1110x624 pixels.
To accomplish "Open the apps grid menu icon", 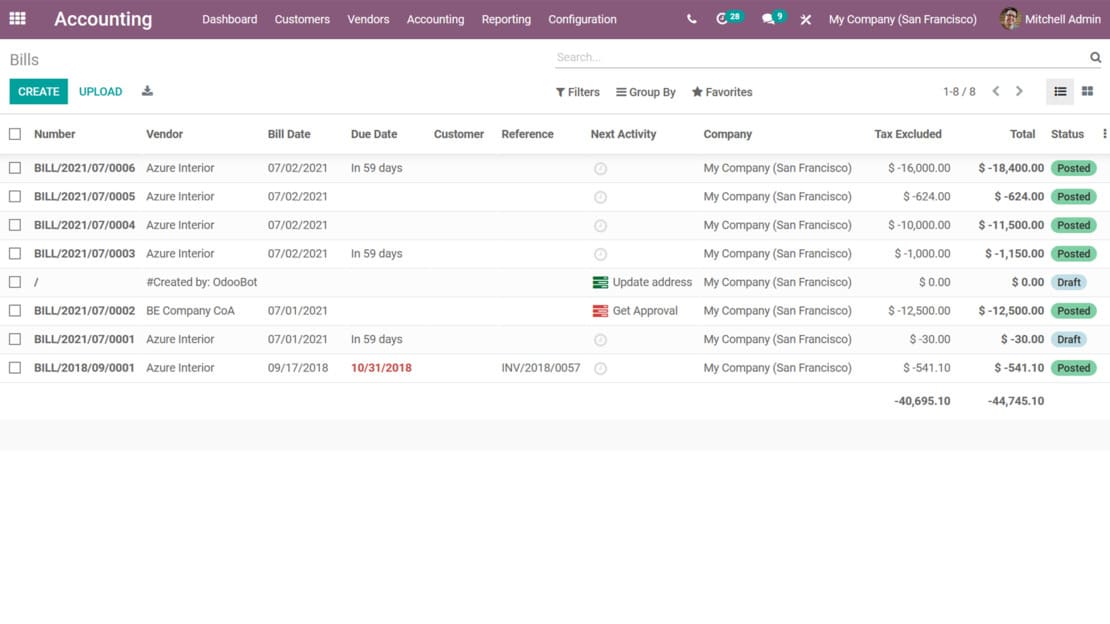I will 18,19.
